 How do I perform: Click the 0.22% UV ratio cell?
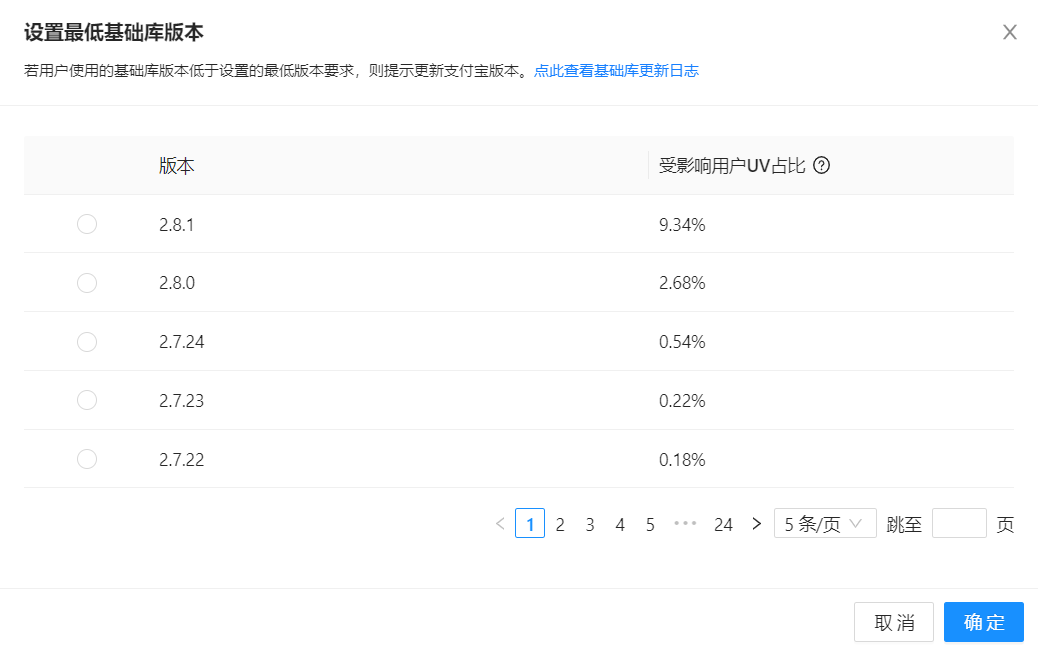click(682, 401)
